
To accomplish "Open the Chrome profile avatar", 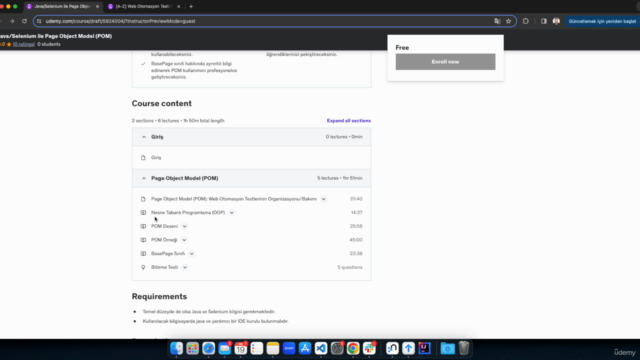I will tap(556, 21).
